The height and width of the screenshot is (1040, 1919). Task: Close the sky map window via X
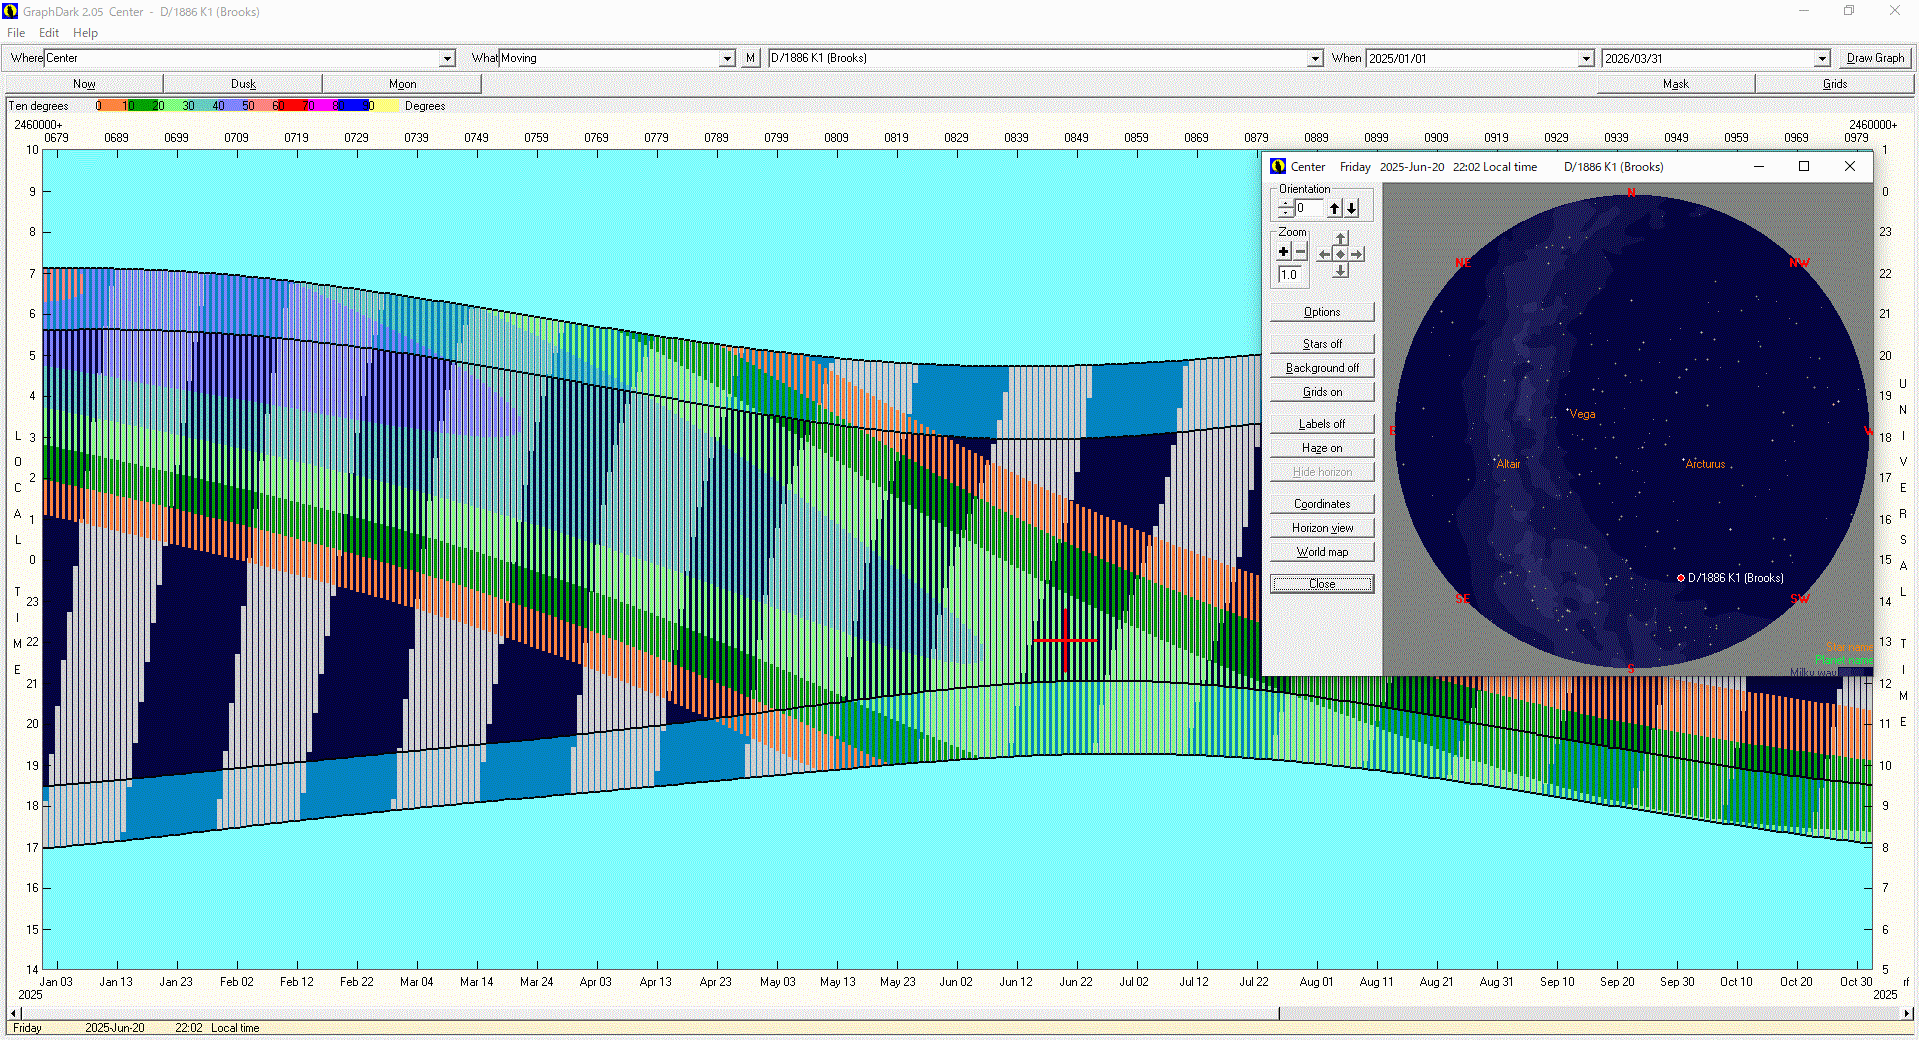1850,166
